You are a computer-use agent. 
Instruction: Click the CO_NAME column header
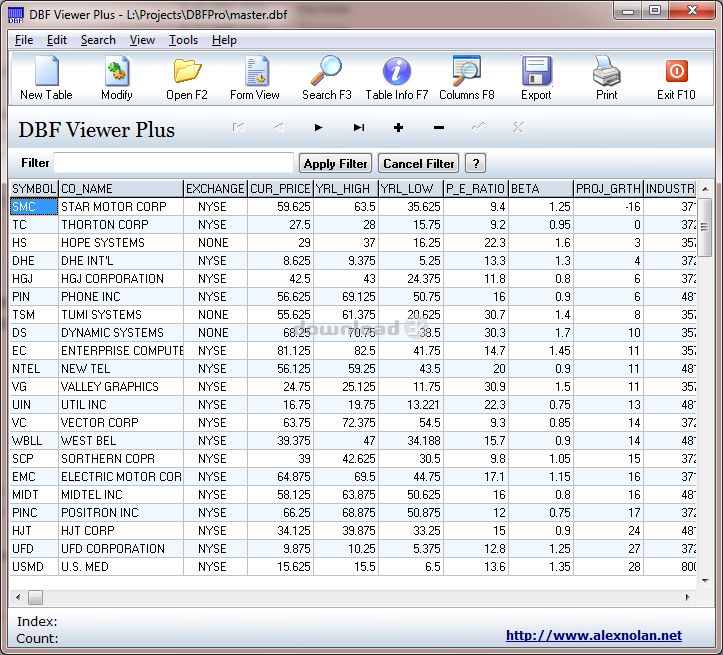(121, 189)
